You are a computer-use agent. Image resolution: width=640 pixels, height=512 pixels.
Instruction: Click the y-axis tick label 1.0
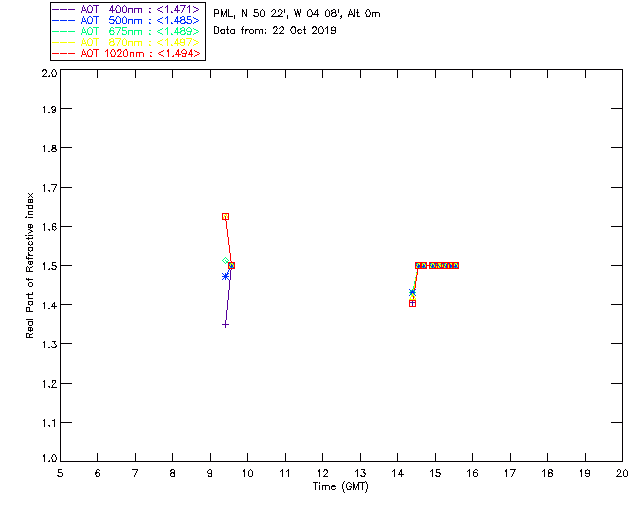point(49,458)
